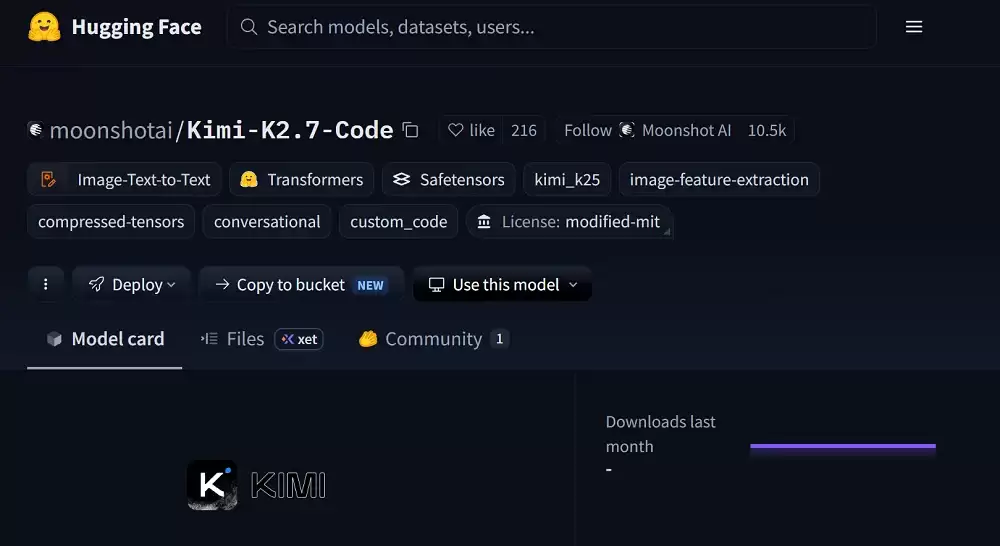Click the Image-Text-to-Text task icon
Viewport: 1000px width, 546px height.
(x=48, y=179)
